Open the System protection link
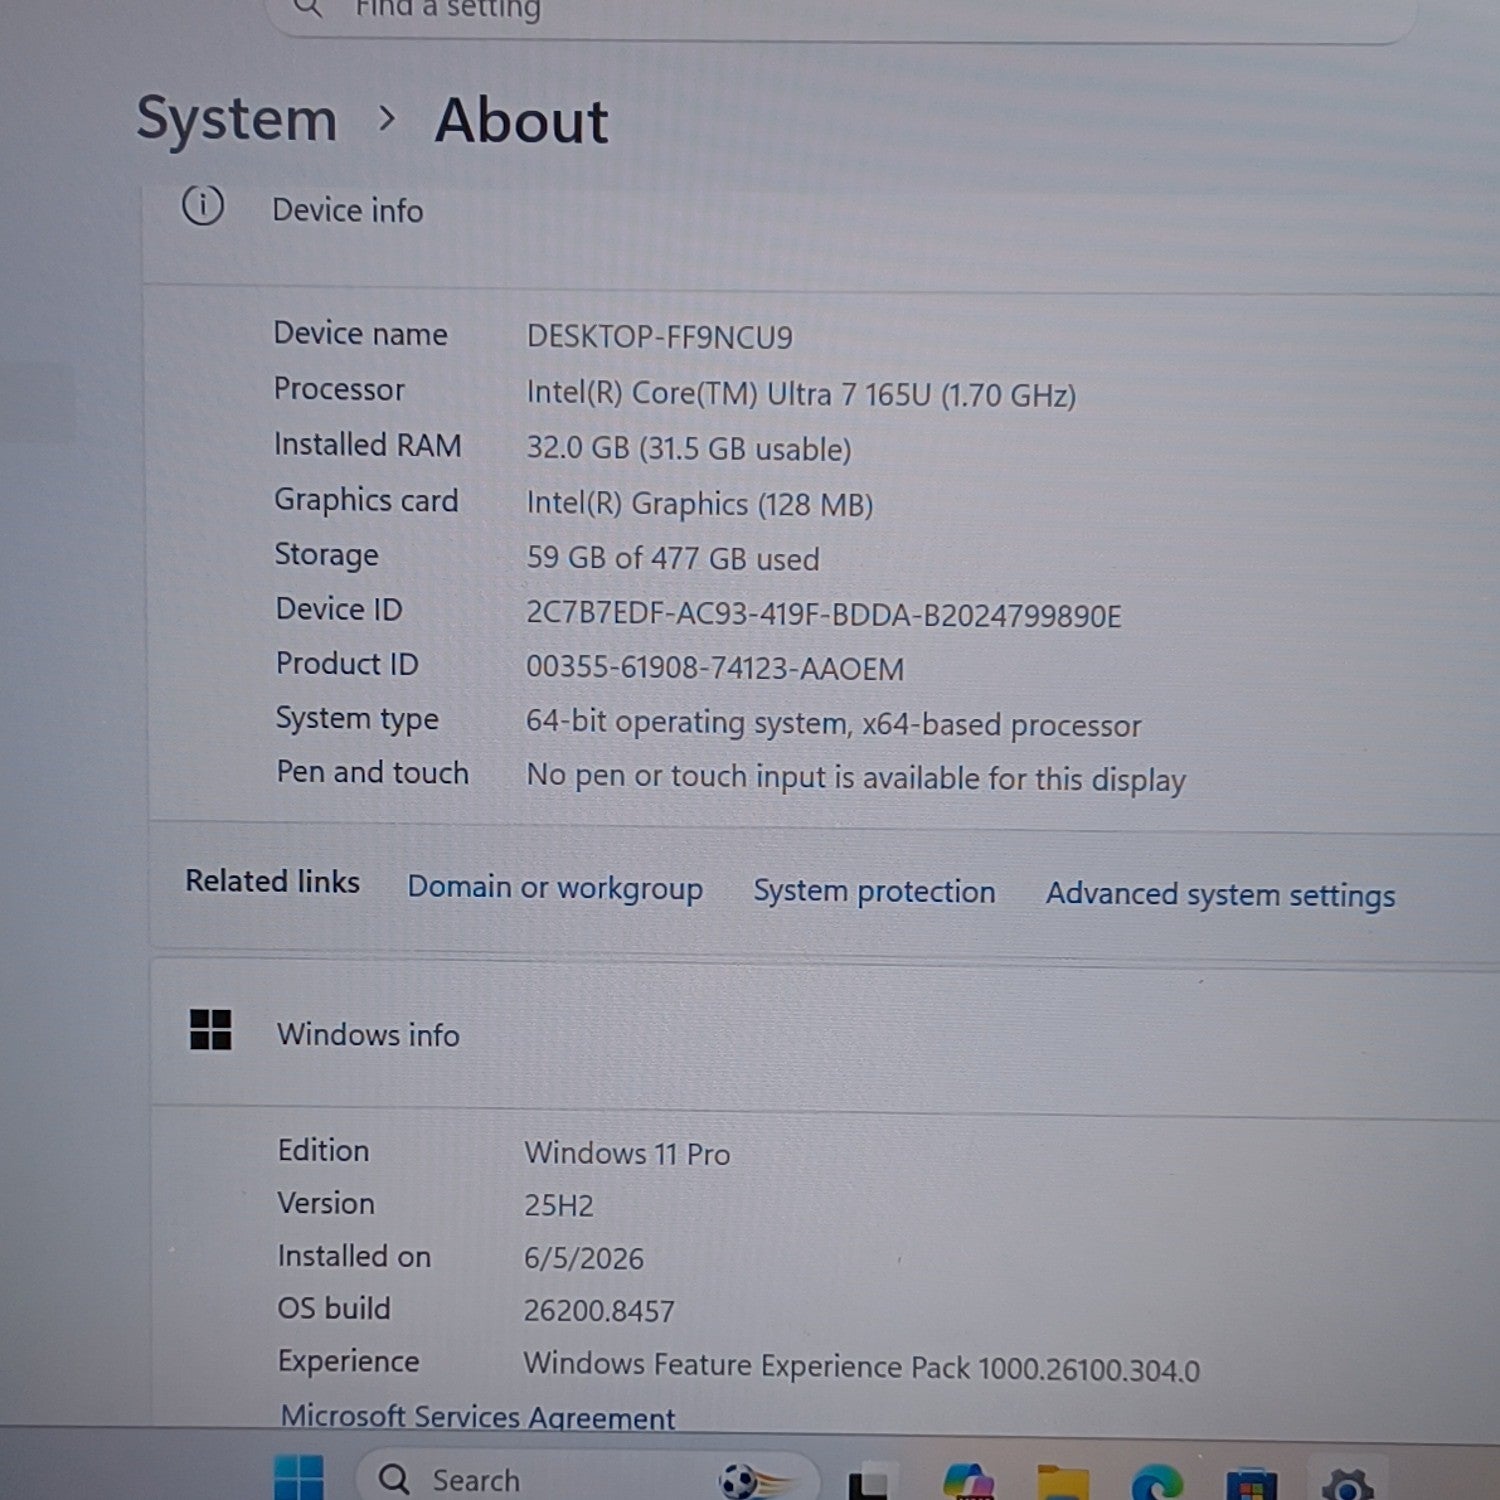This screenshot has width=1500, height=1500. (874, 891)
